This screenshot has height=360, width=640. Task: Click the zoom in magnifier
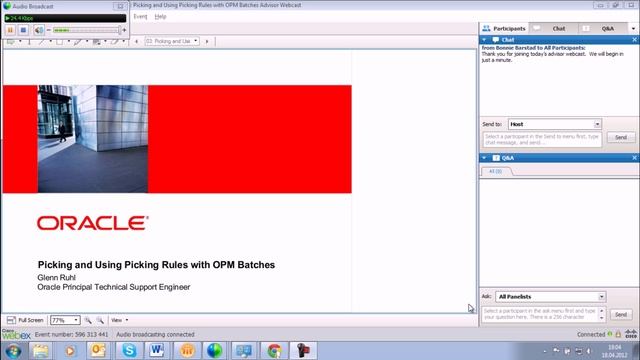[x=88, y=320]
